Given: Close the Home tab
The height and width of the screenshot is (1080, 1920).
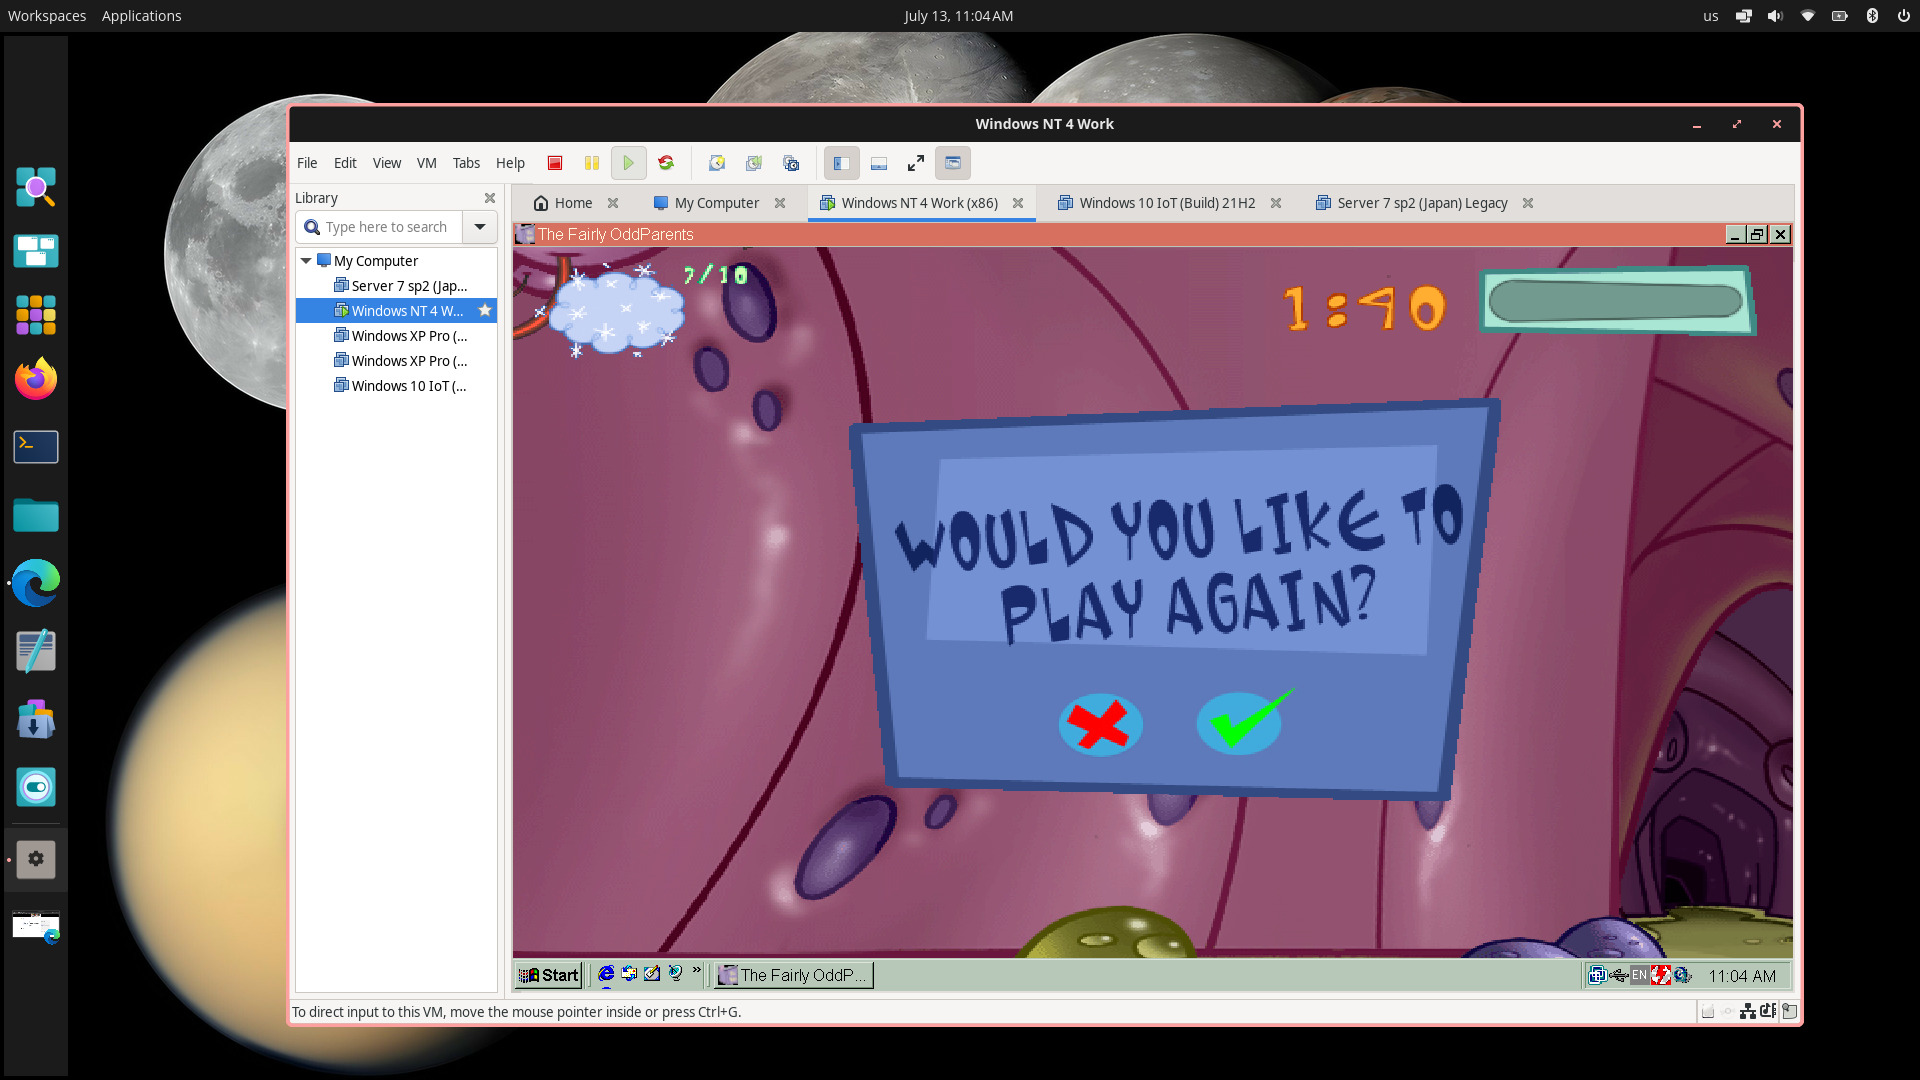Looking at the screenshot, I should click(x=613, y=203).
